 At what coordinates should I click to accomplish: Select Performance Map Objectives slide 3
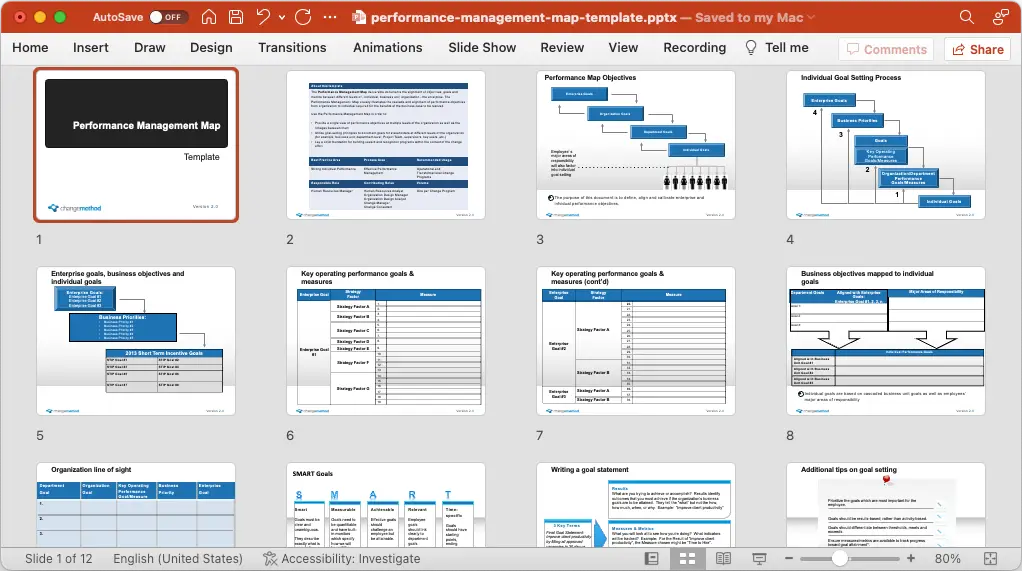[x=636, y=145]
